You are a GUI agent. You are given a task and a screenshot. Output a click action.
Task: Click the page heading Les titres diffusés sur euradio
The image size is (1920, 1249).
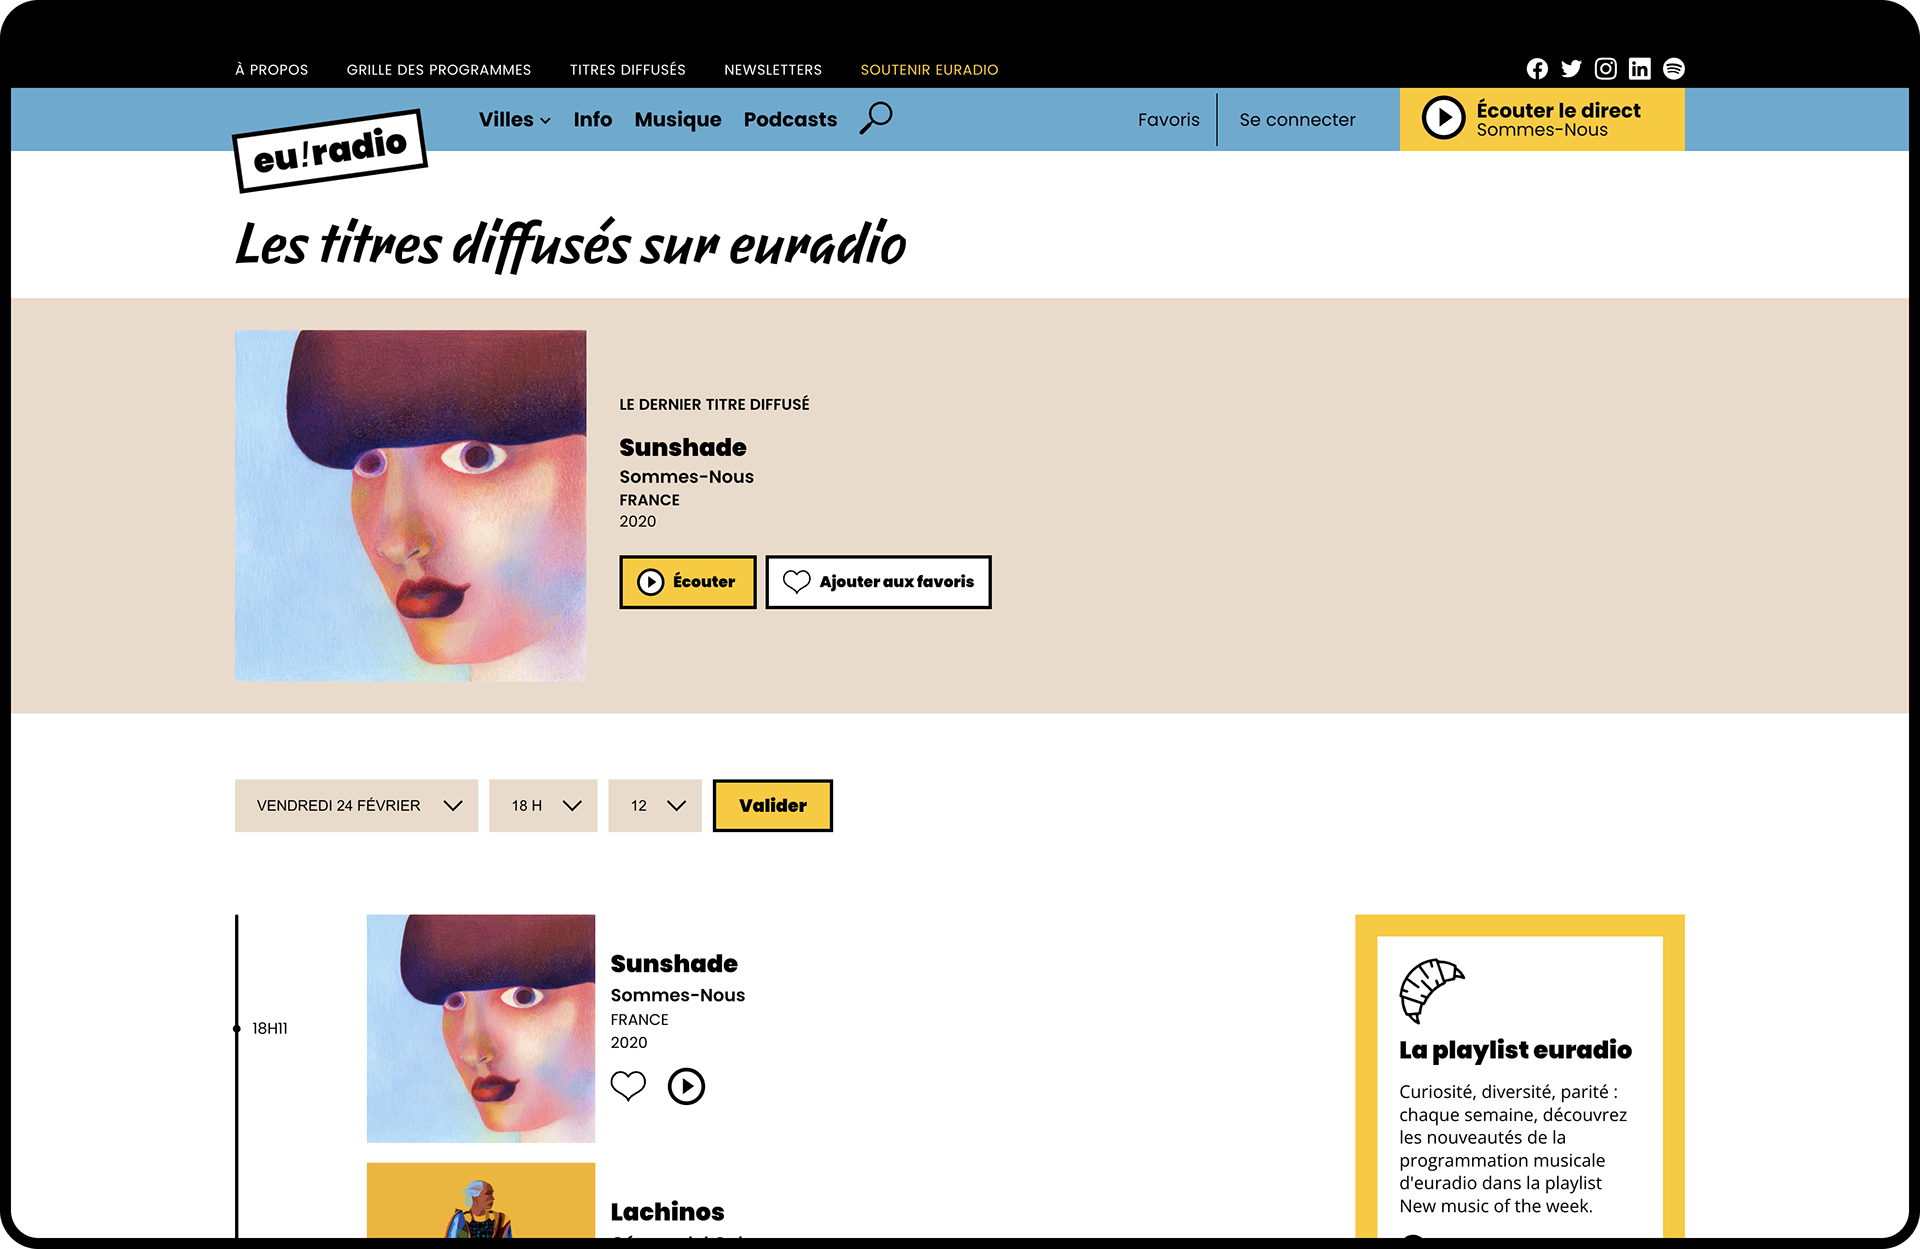pyautogui.click(x=571, y=245)
